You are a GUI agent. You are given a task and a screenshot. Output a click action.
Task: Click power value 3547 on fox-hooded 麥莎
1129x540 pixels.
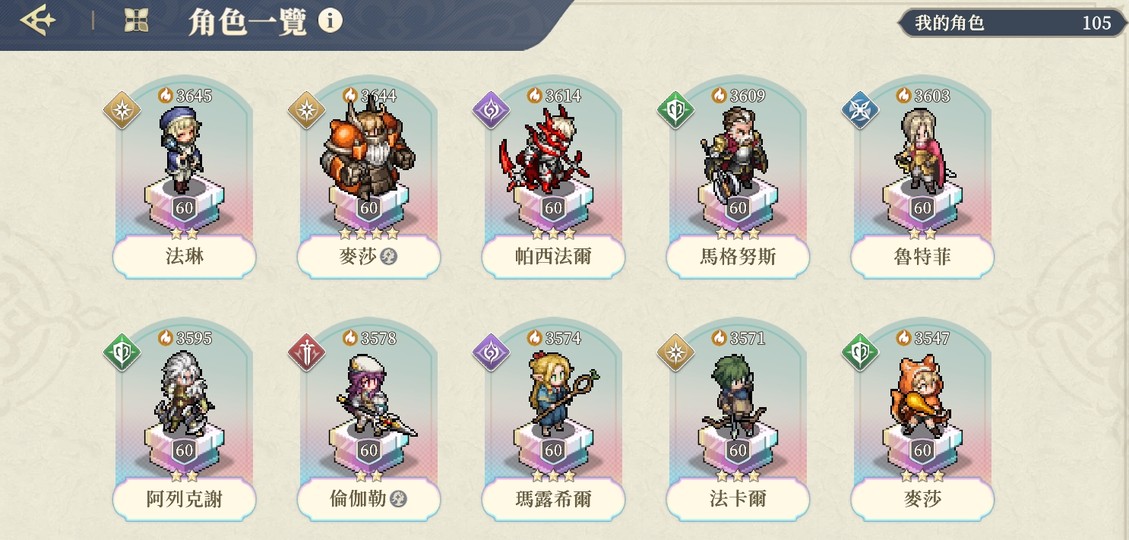(x=932, y=338)
